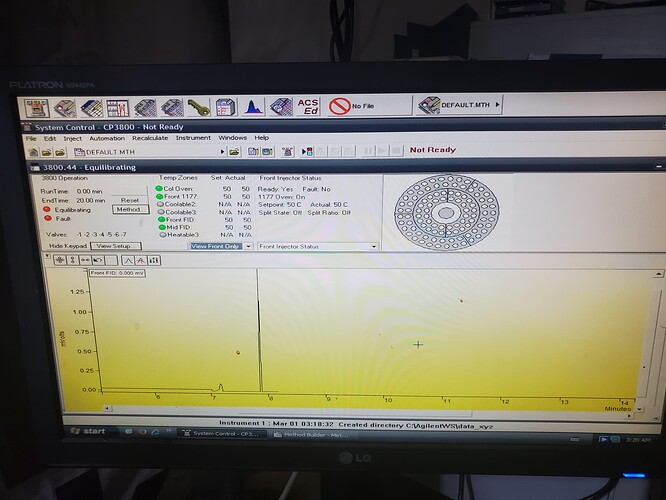Image resolution: width=666 pixels, height=500 pixels.
Task: Click the 3800.44 Equilibrating window title bar
Action: [x=344, y=167]
